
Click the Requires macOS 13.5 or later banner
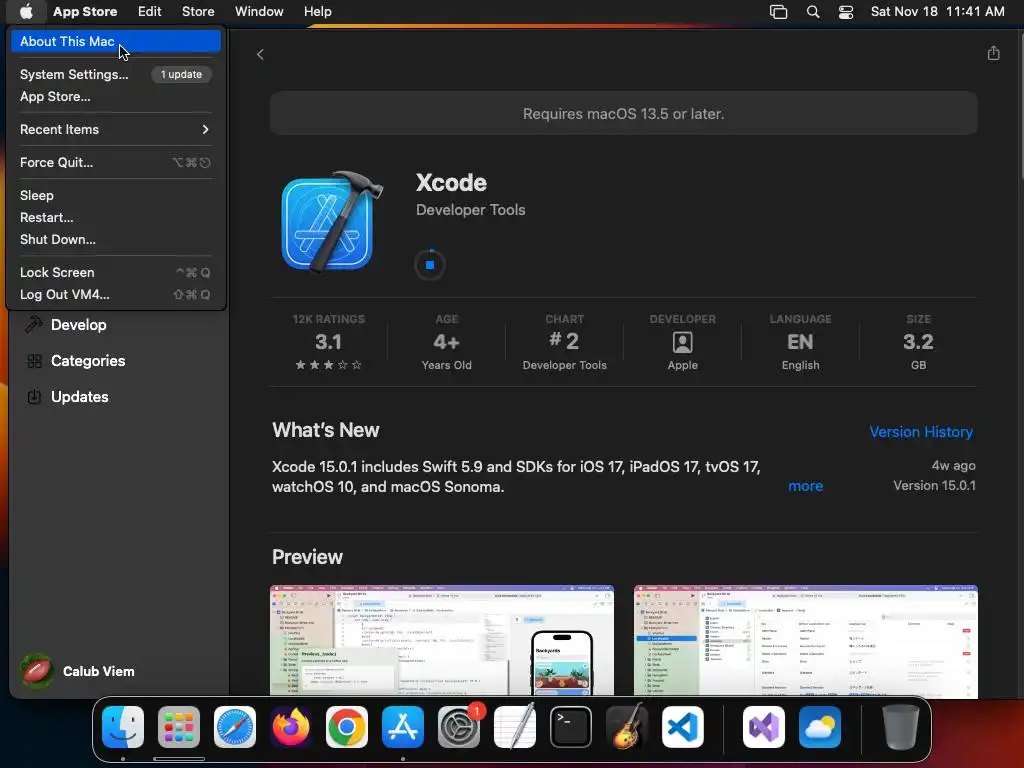coord(624,114)
